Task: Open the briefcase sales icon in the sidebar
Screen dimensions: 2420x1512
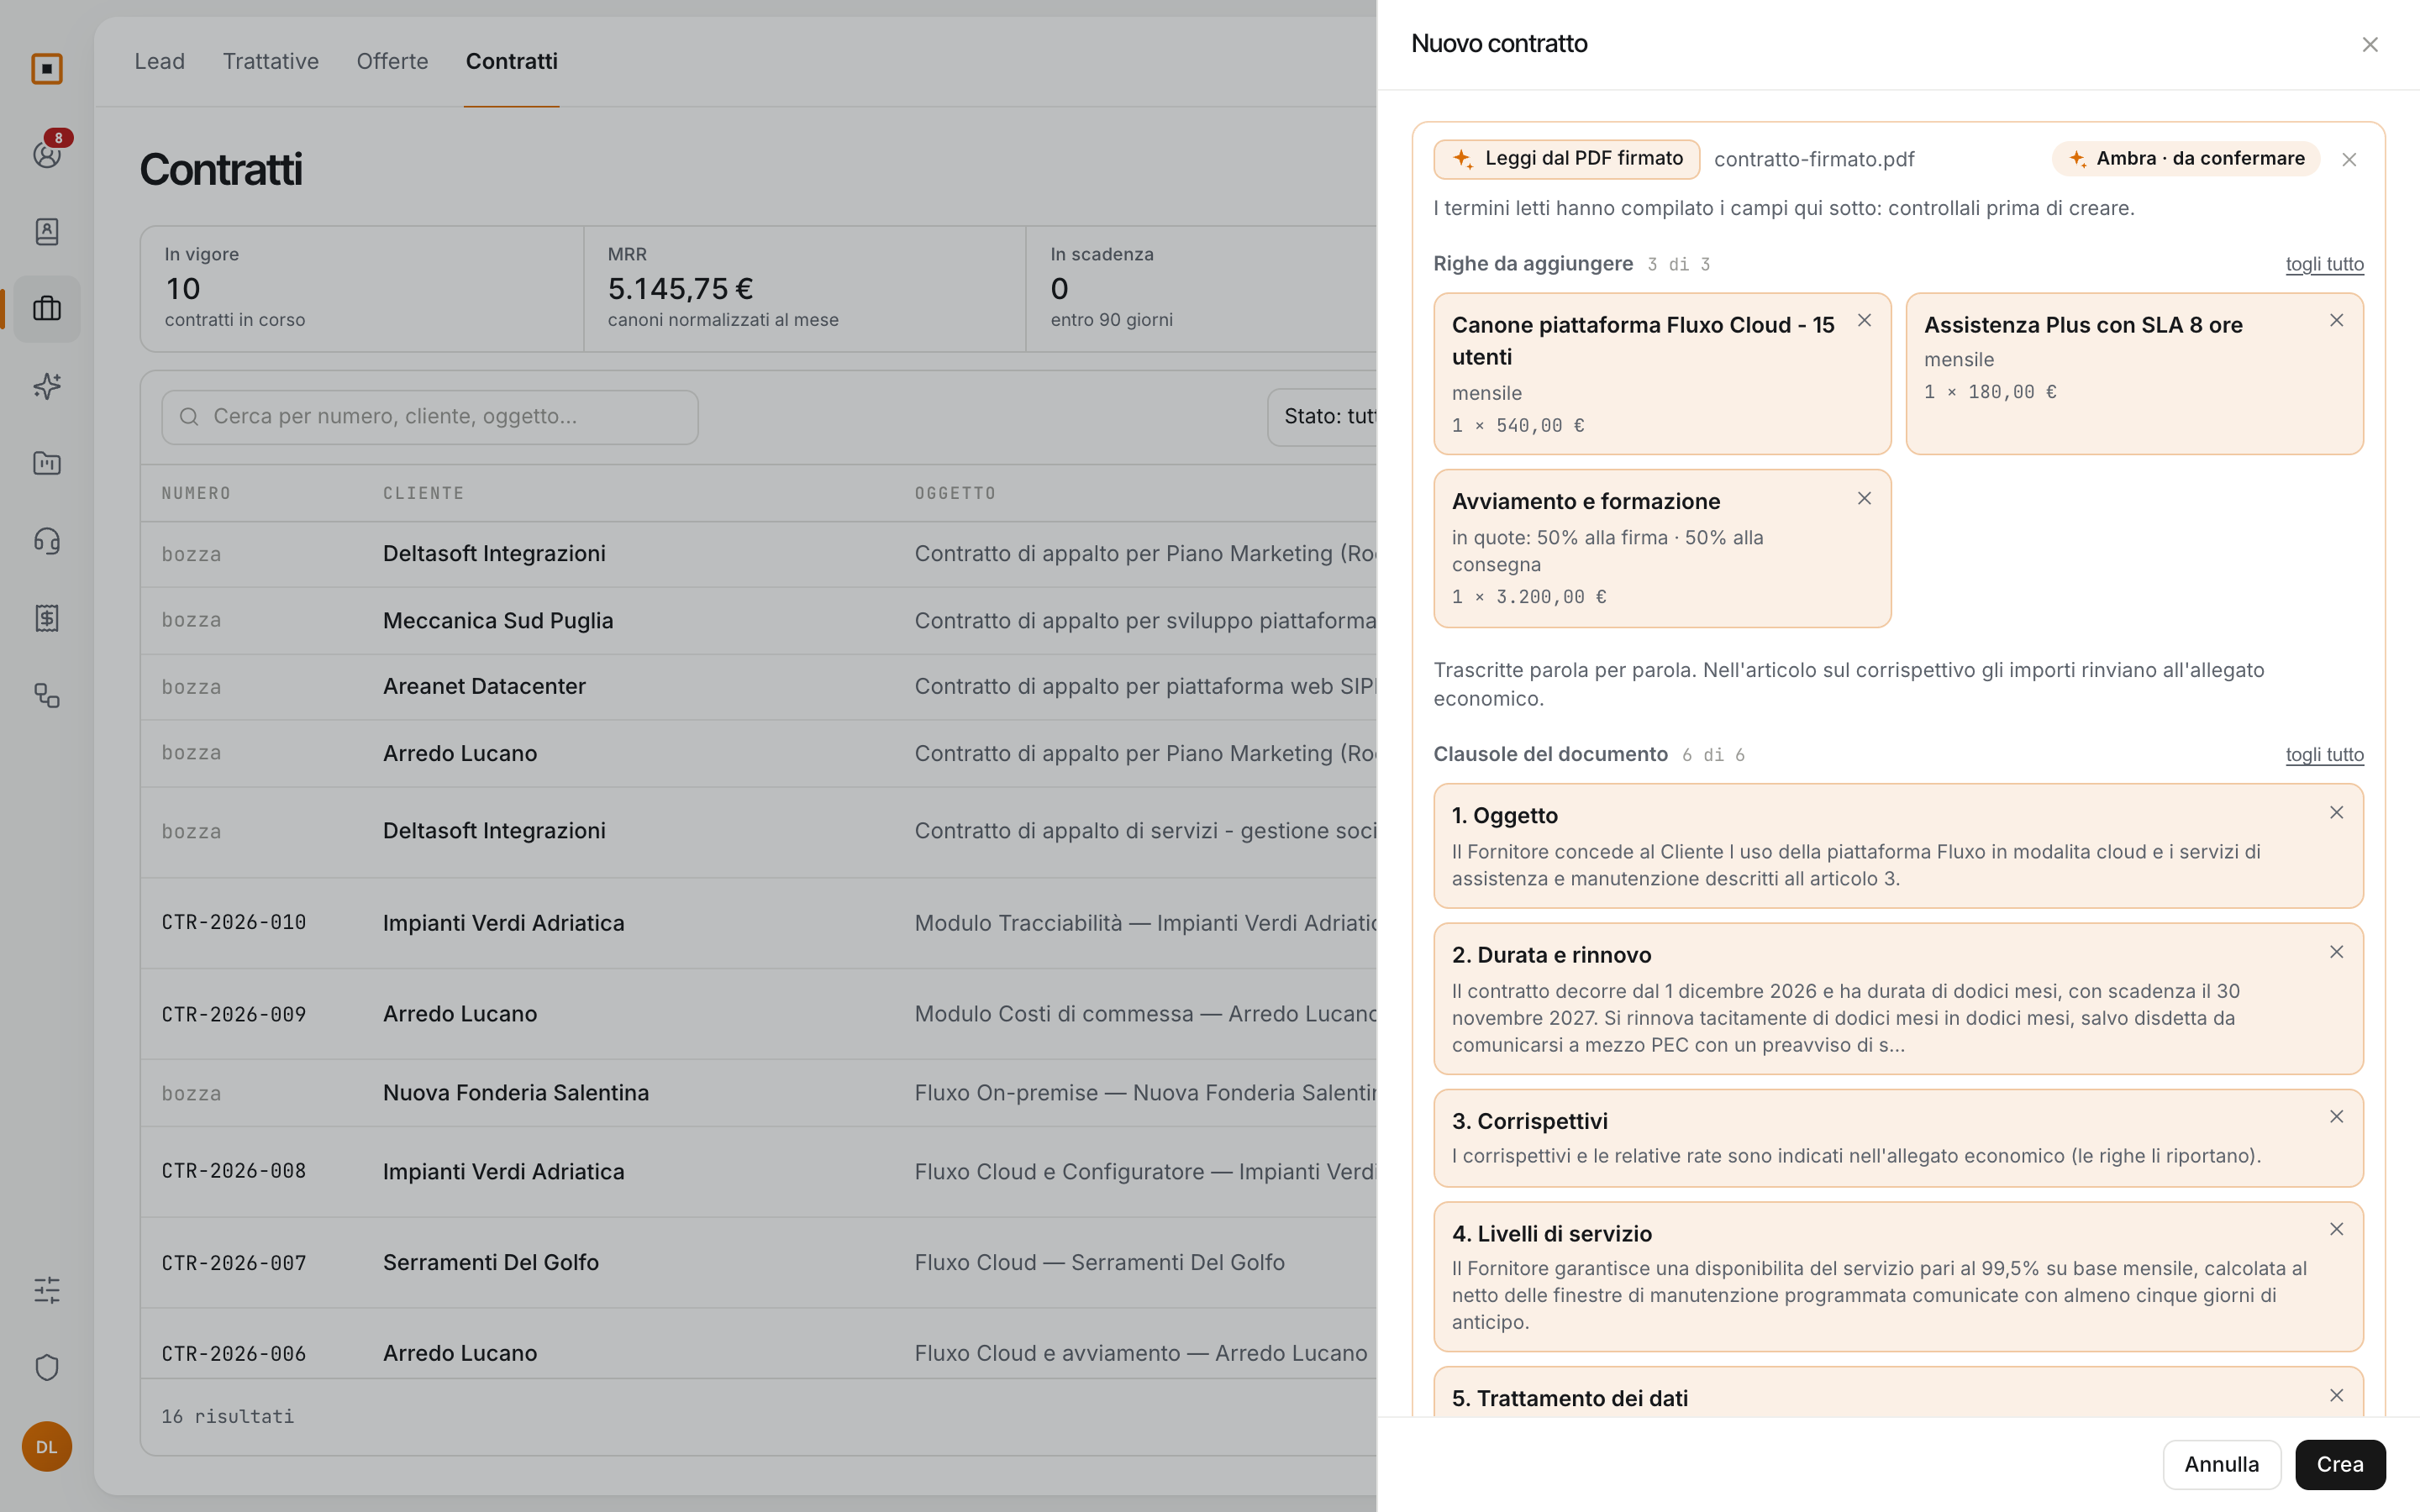Action: [x=47, y=308]
